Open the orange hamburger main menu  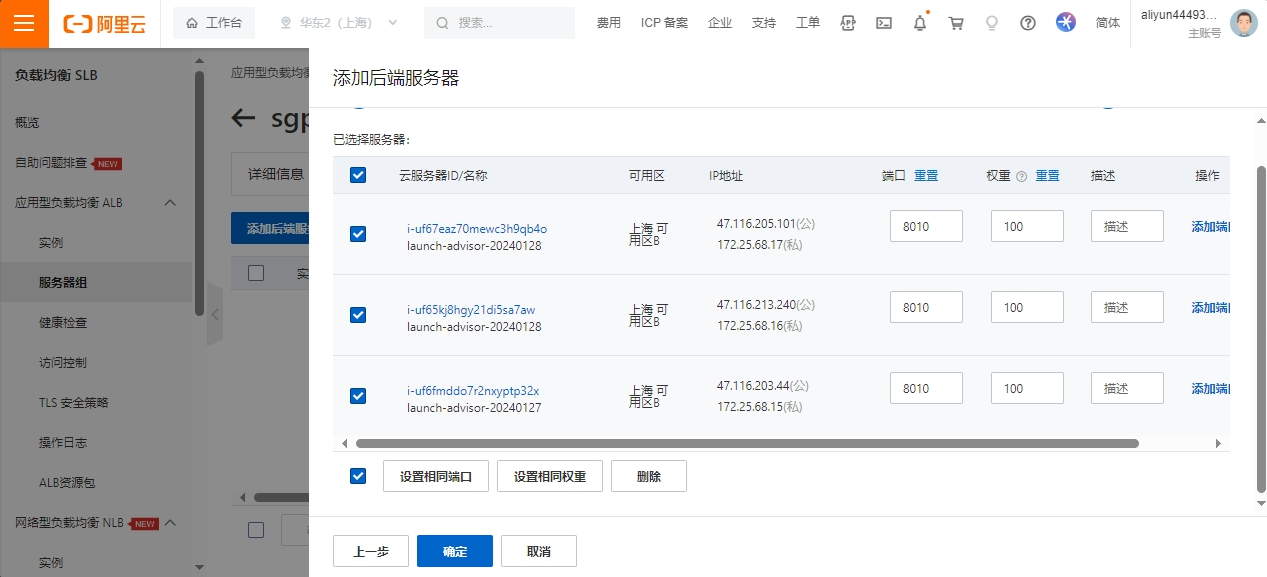[x=24, y=24]
